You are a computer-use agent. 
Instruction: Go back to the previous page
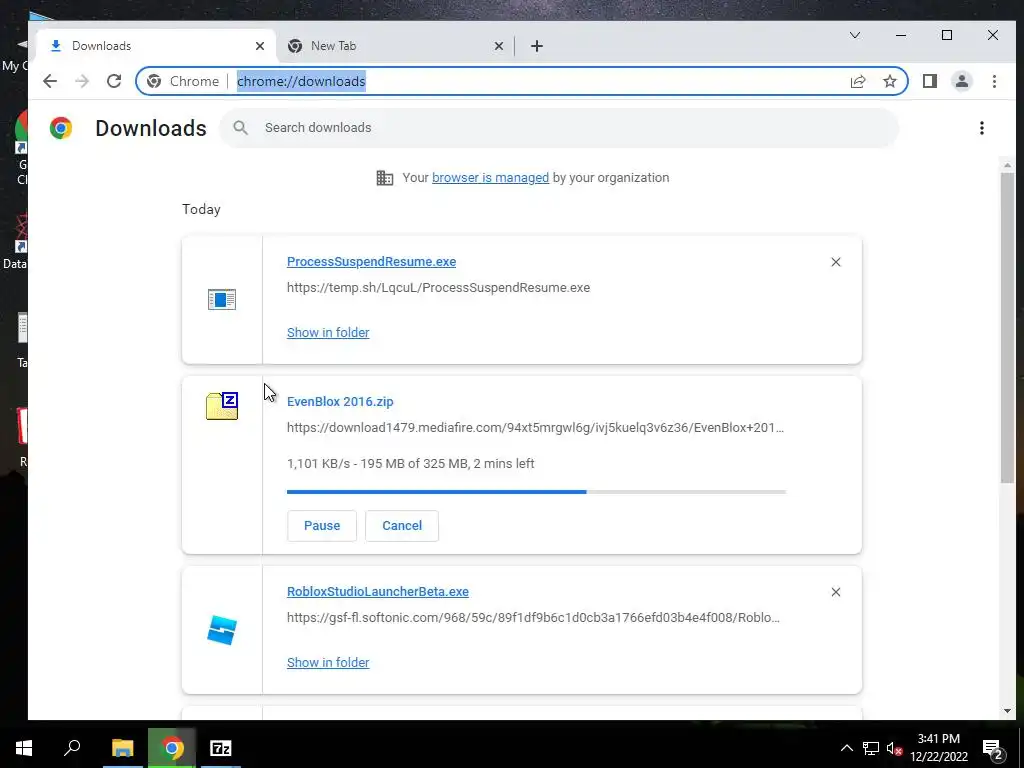(x=50, y=81)
